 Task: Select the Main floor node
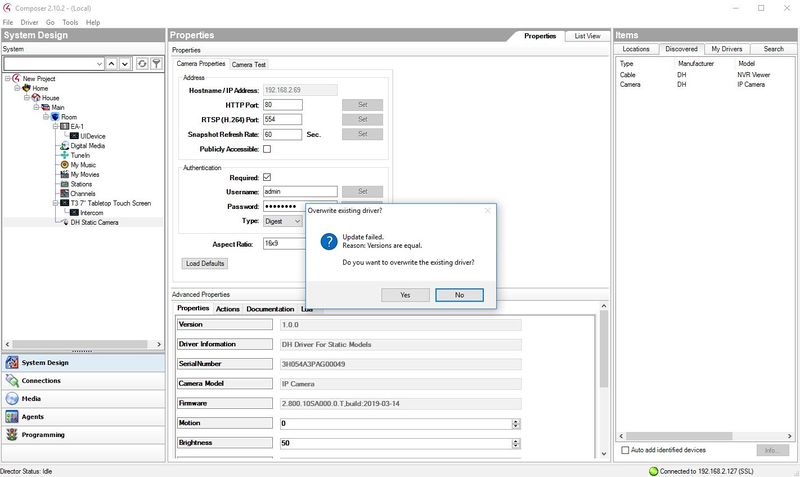click(58, 107)
